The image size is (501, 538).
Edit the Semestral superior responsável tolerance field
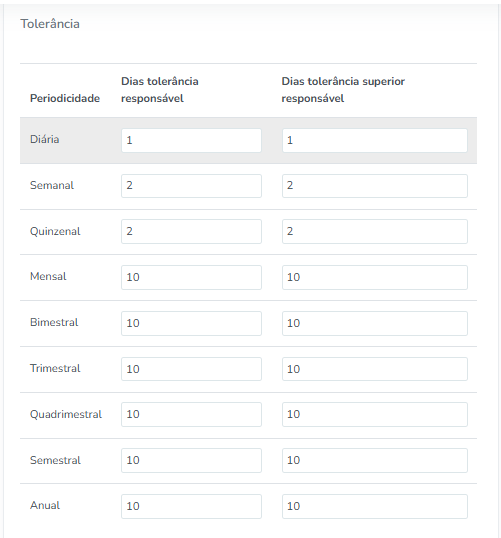click(375, 460)
